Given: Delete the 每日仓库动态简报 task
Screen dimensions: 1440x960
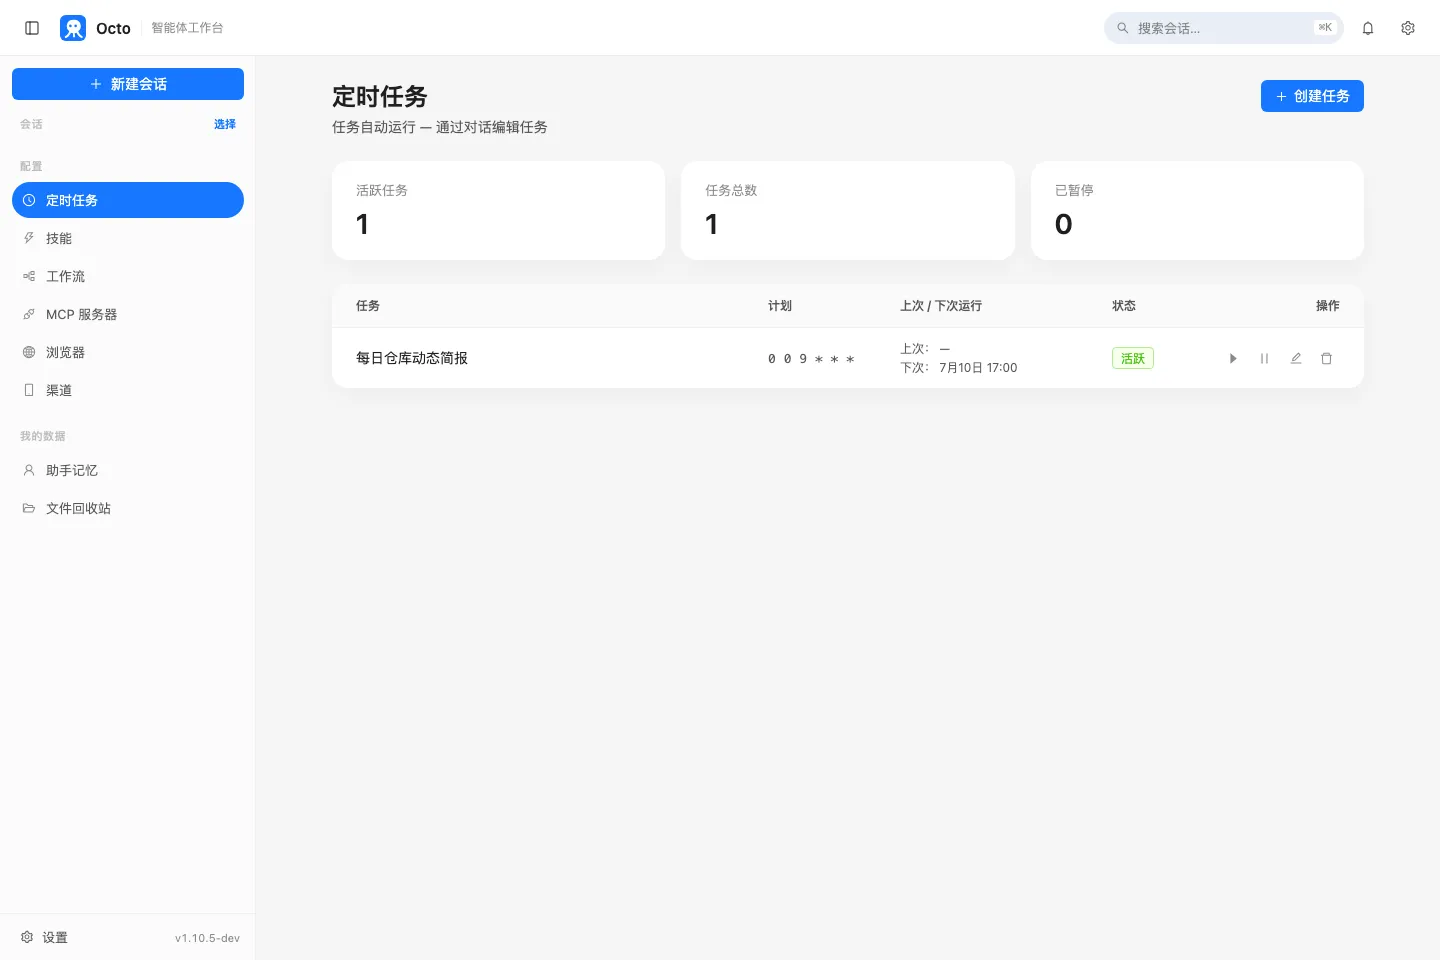Looking at the screenshot, I should (x=1327, y=358).
